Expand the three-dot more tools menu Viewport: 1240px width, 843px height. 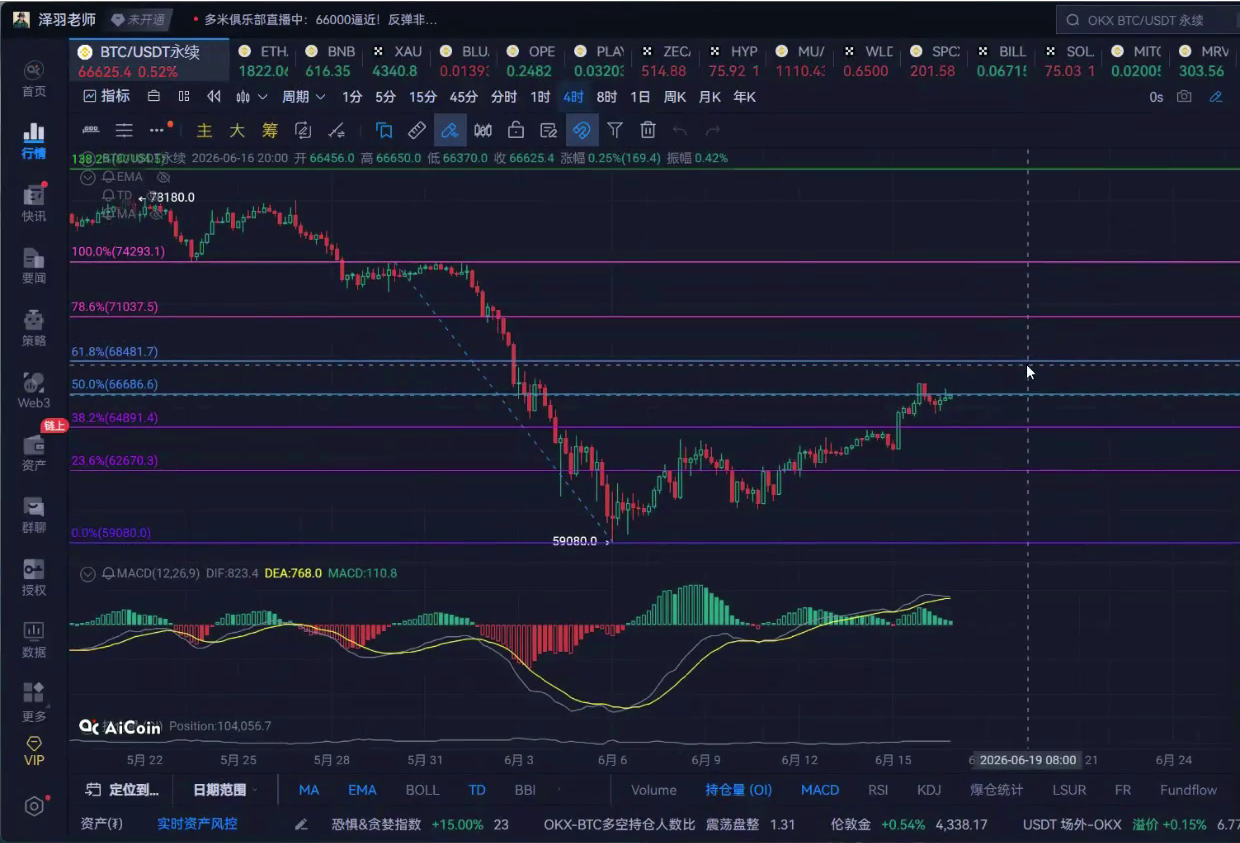(x=156, y=130)
